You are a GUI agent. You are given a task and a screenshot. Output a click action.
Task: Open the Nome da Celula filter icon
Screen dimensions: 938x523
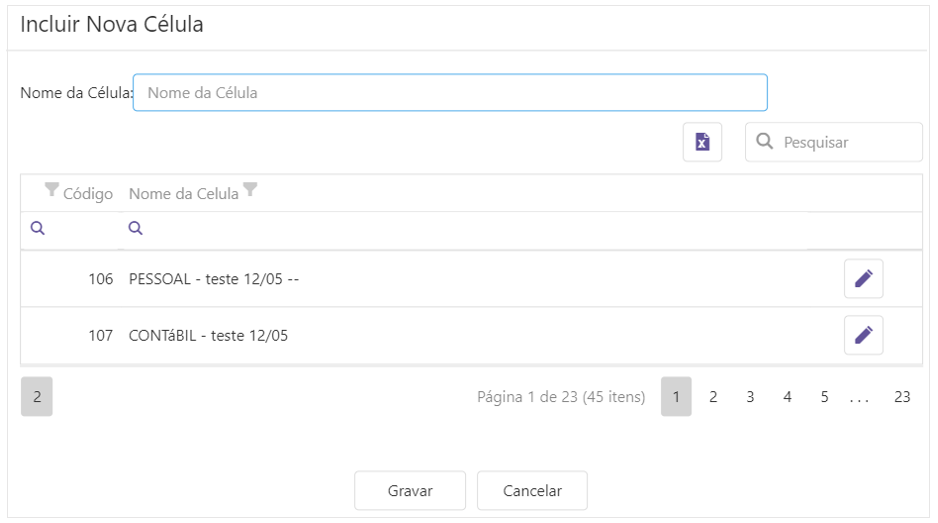250,191
